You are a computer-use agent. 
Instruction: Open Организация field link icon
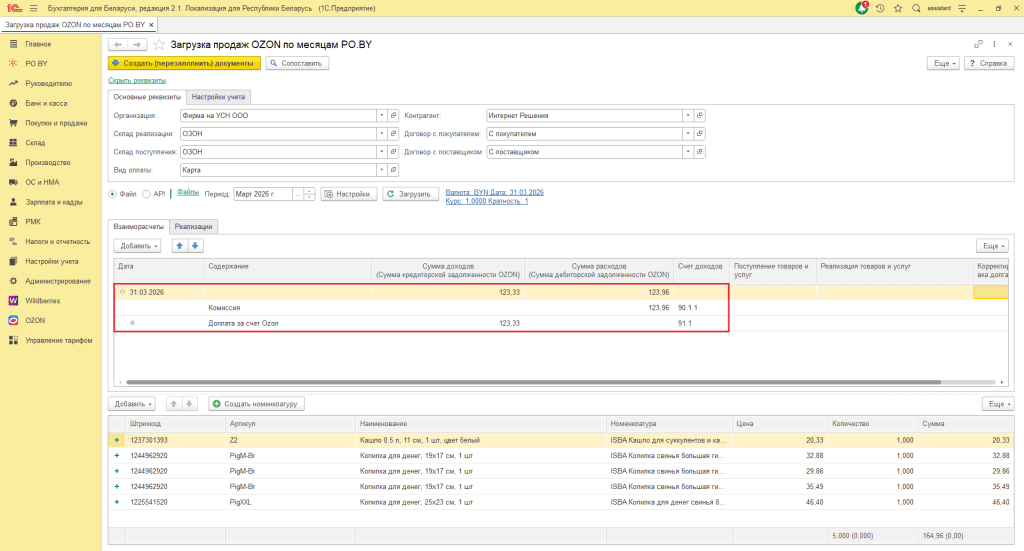pyautogui.click(x=393, y=116)
